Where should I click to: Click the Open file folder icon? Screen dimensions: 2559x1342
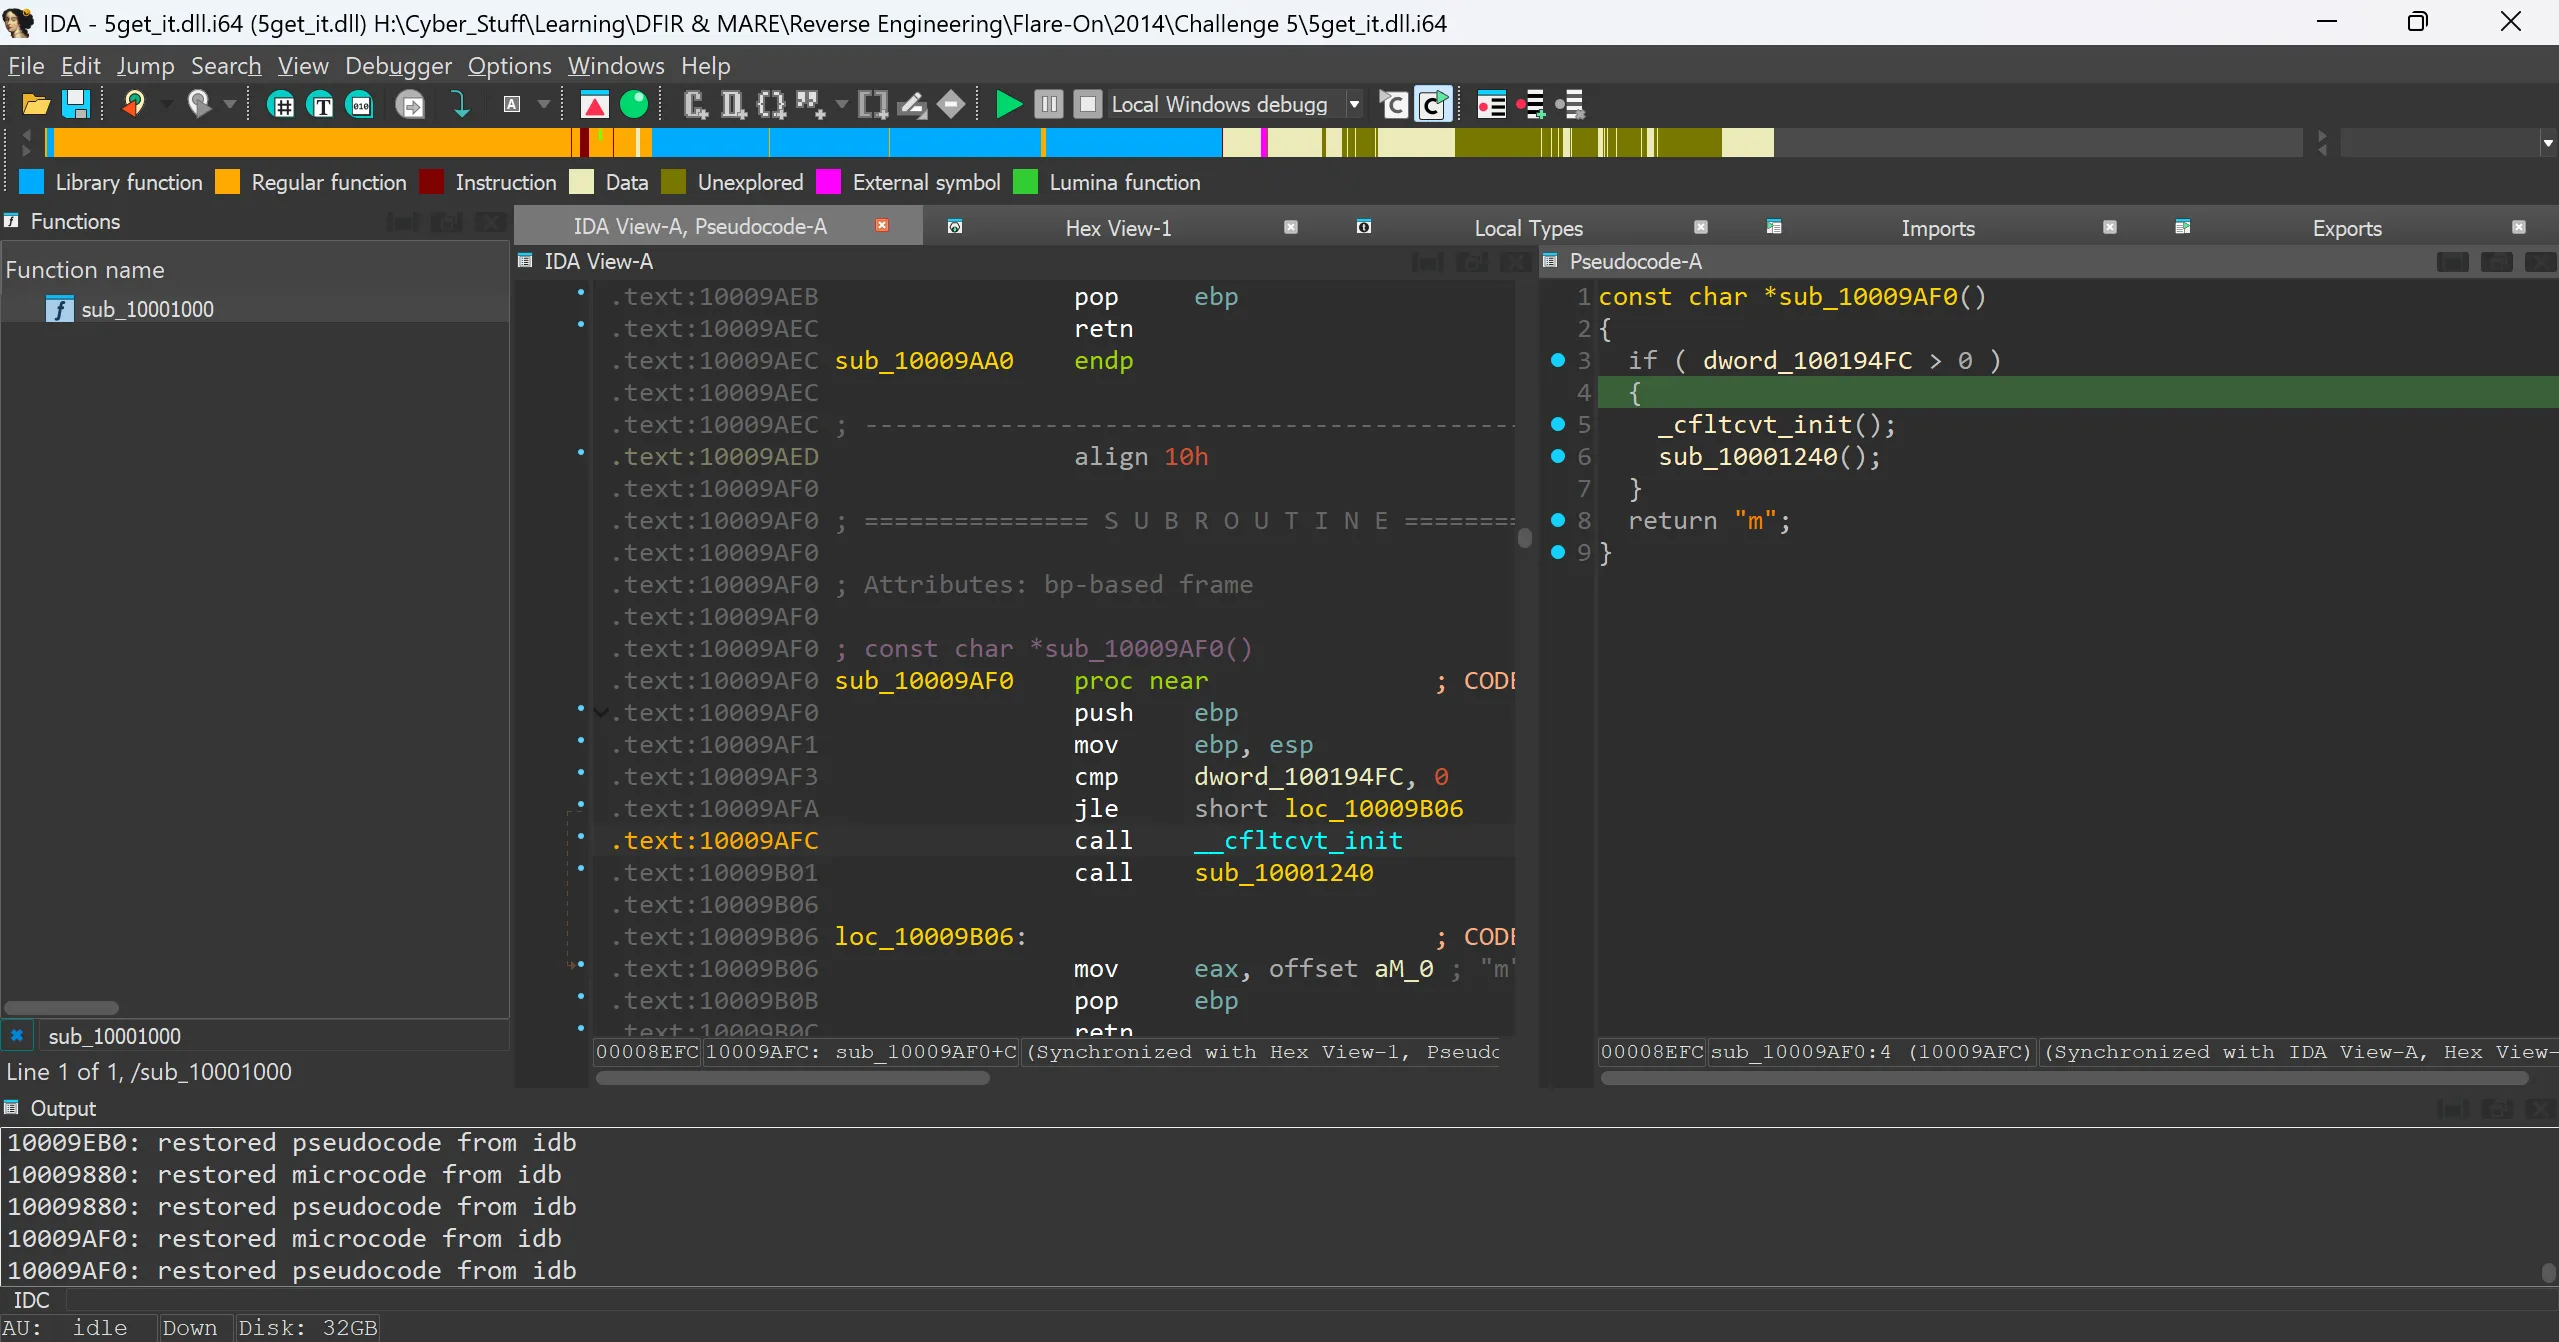pos(35,104)
